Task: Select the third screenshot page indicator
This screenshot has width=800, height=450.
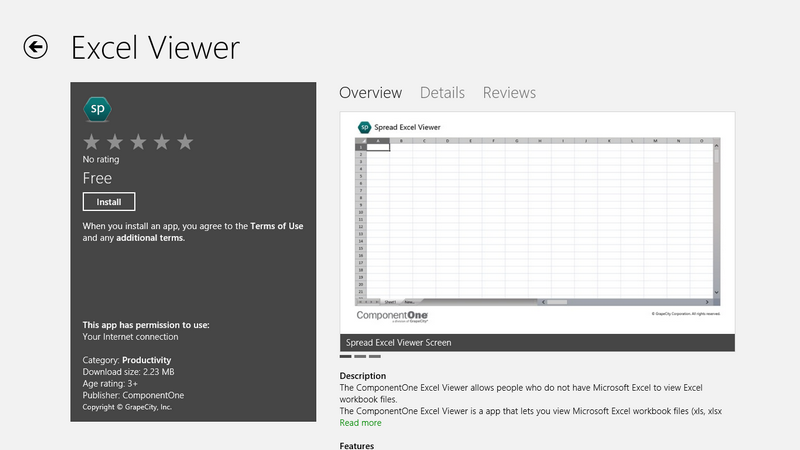Action: (x=374, y=356)
